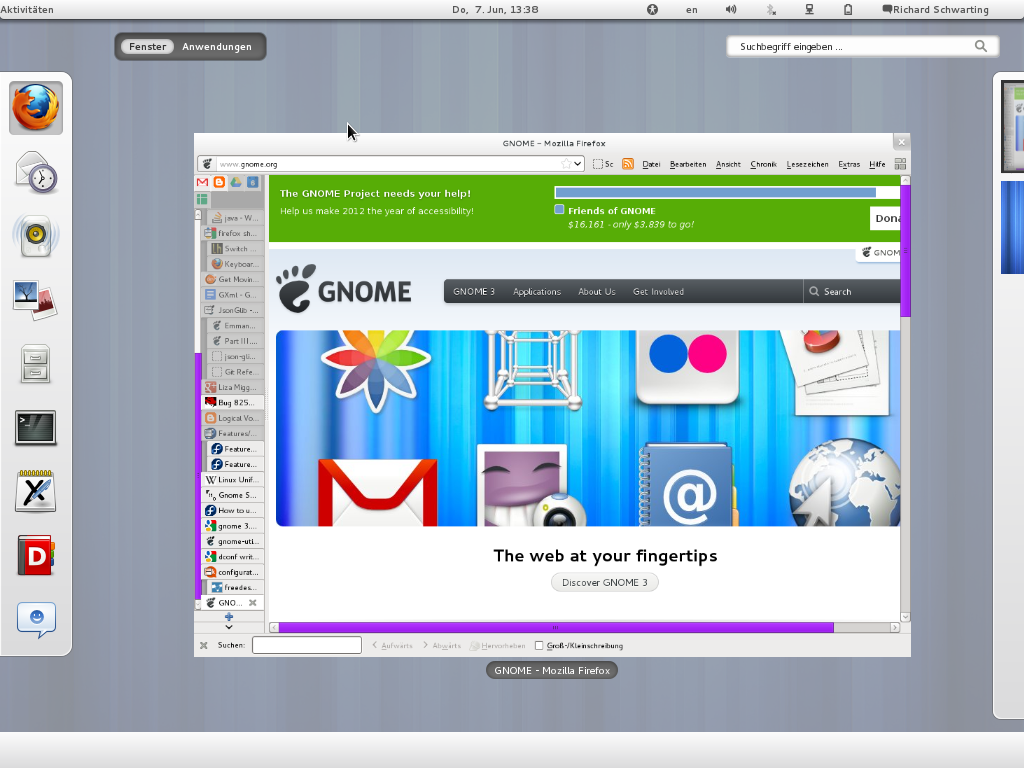Click the Gmail pinned tab icon
Image resolution: width=1024 pixels, height=768 pixels.
[x=202, y=182]
